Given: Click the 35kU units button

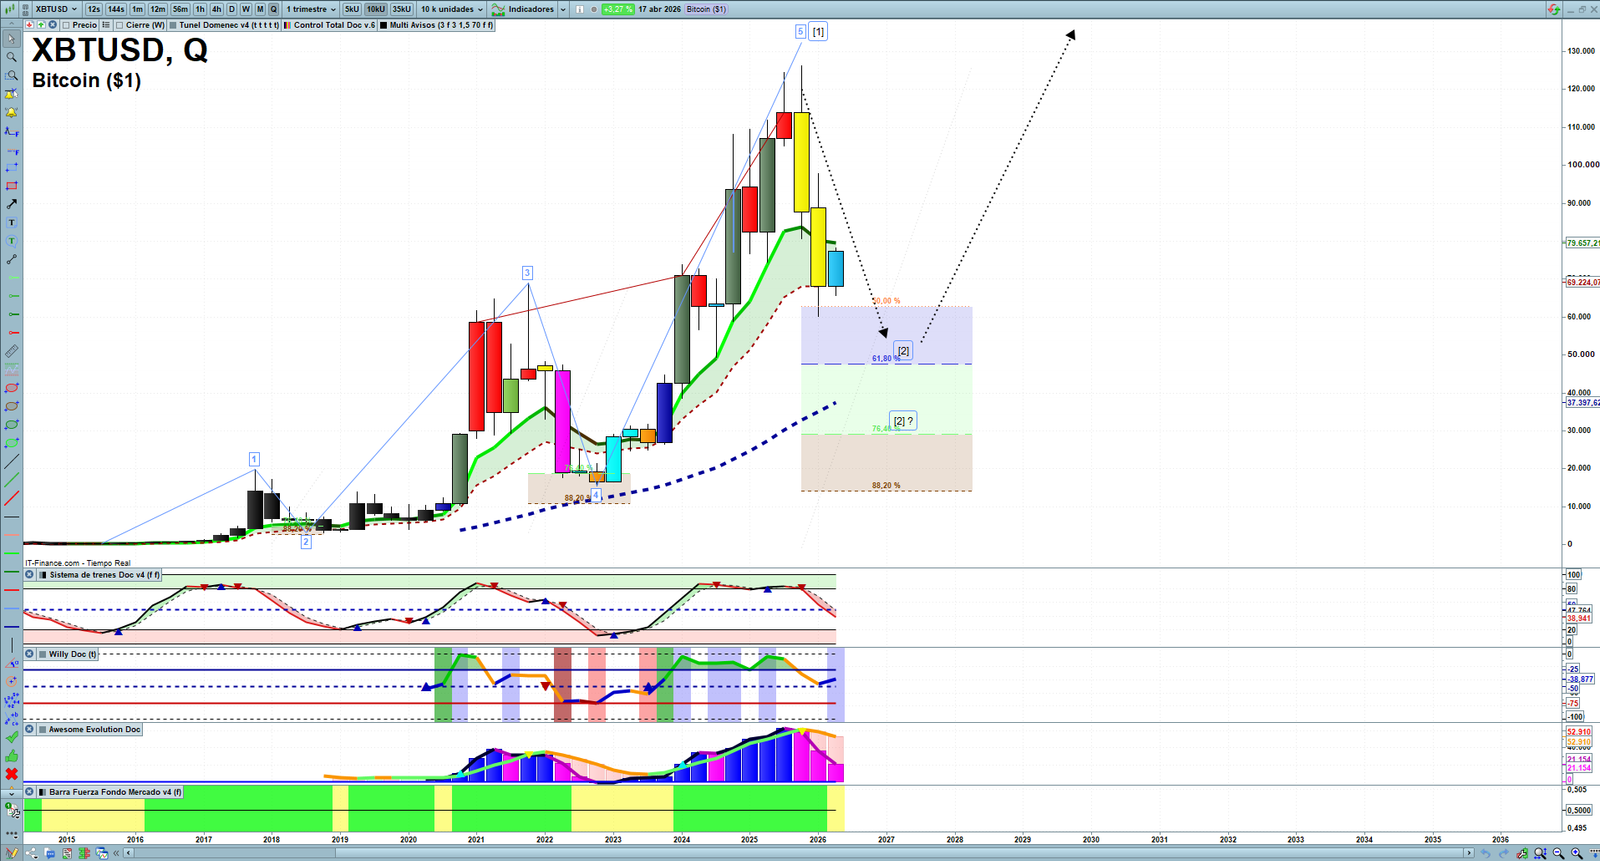Looking at the screenshot, I should tap(401, 9).
